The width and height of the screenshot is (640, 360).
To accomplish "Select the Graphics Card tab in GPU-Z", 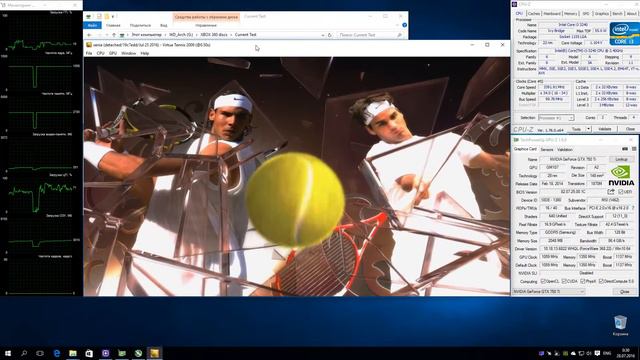I will [525, 149].
